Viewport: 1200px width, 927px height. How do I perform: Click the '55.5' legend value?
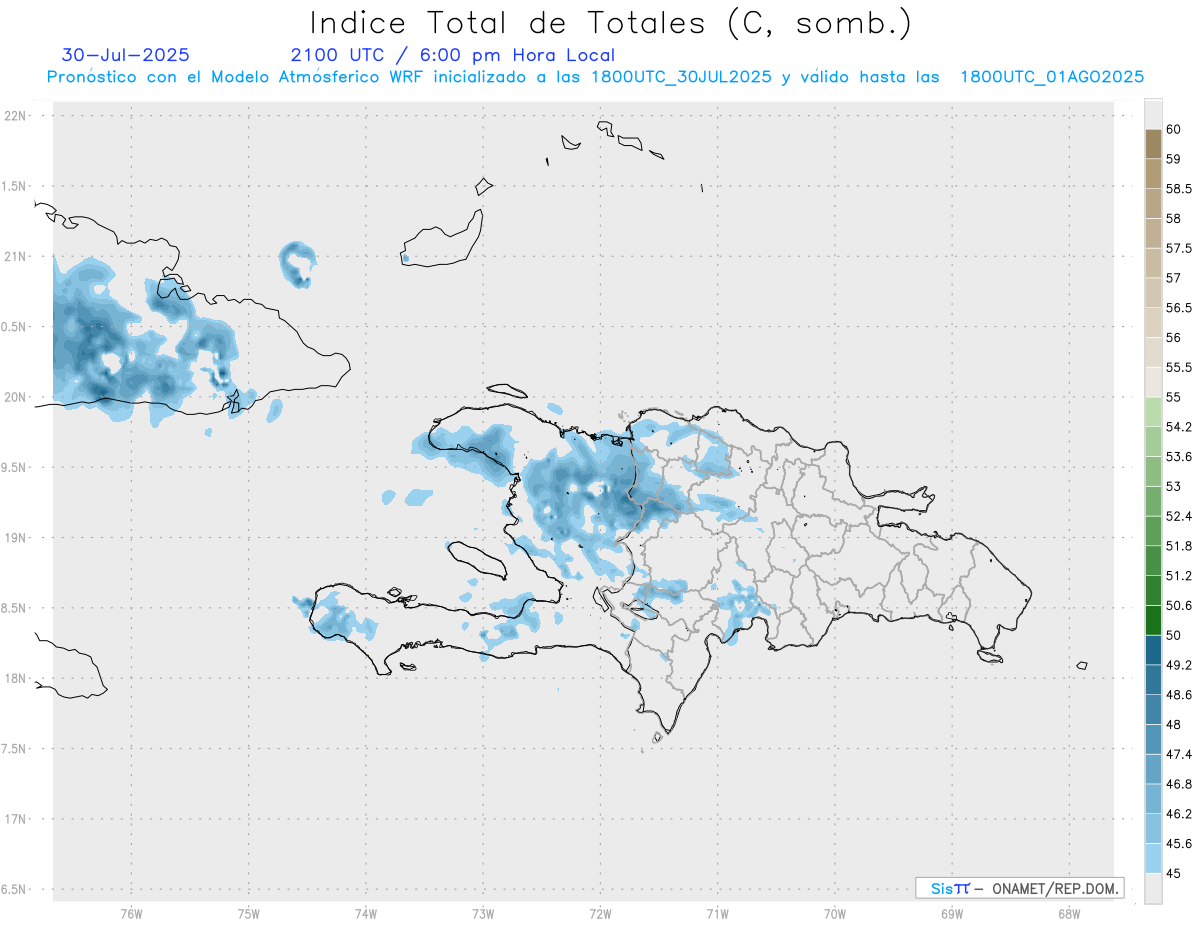pyautogui.click(x=1179, y=367)
